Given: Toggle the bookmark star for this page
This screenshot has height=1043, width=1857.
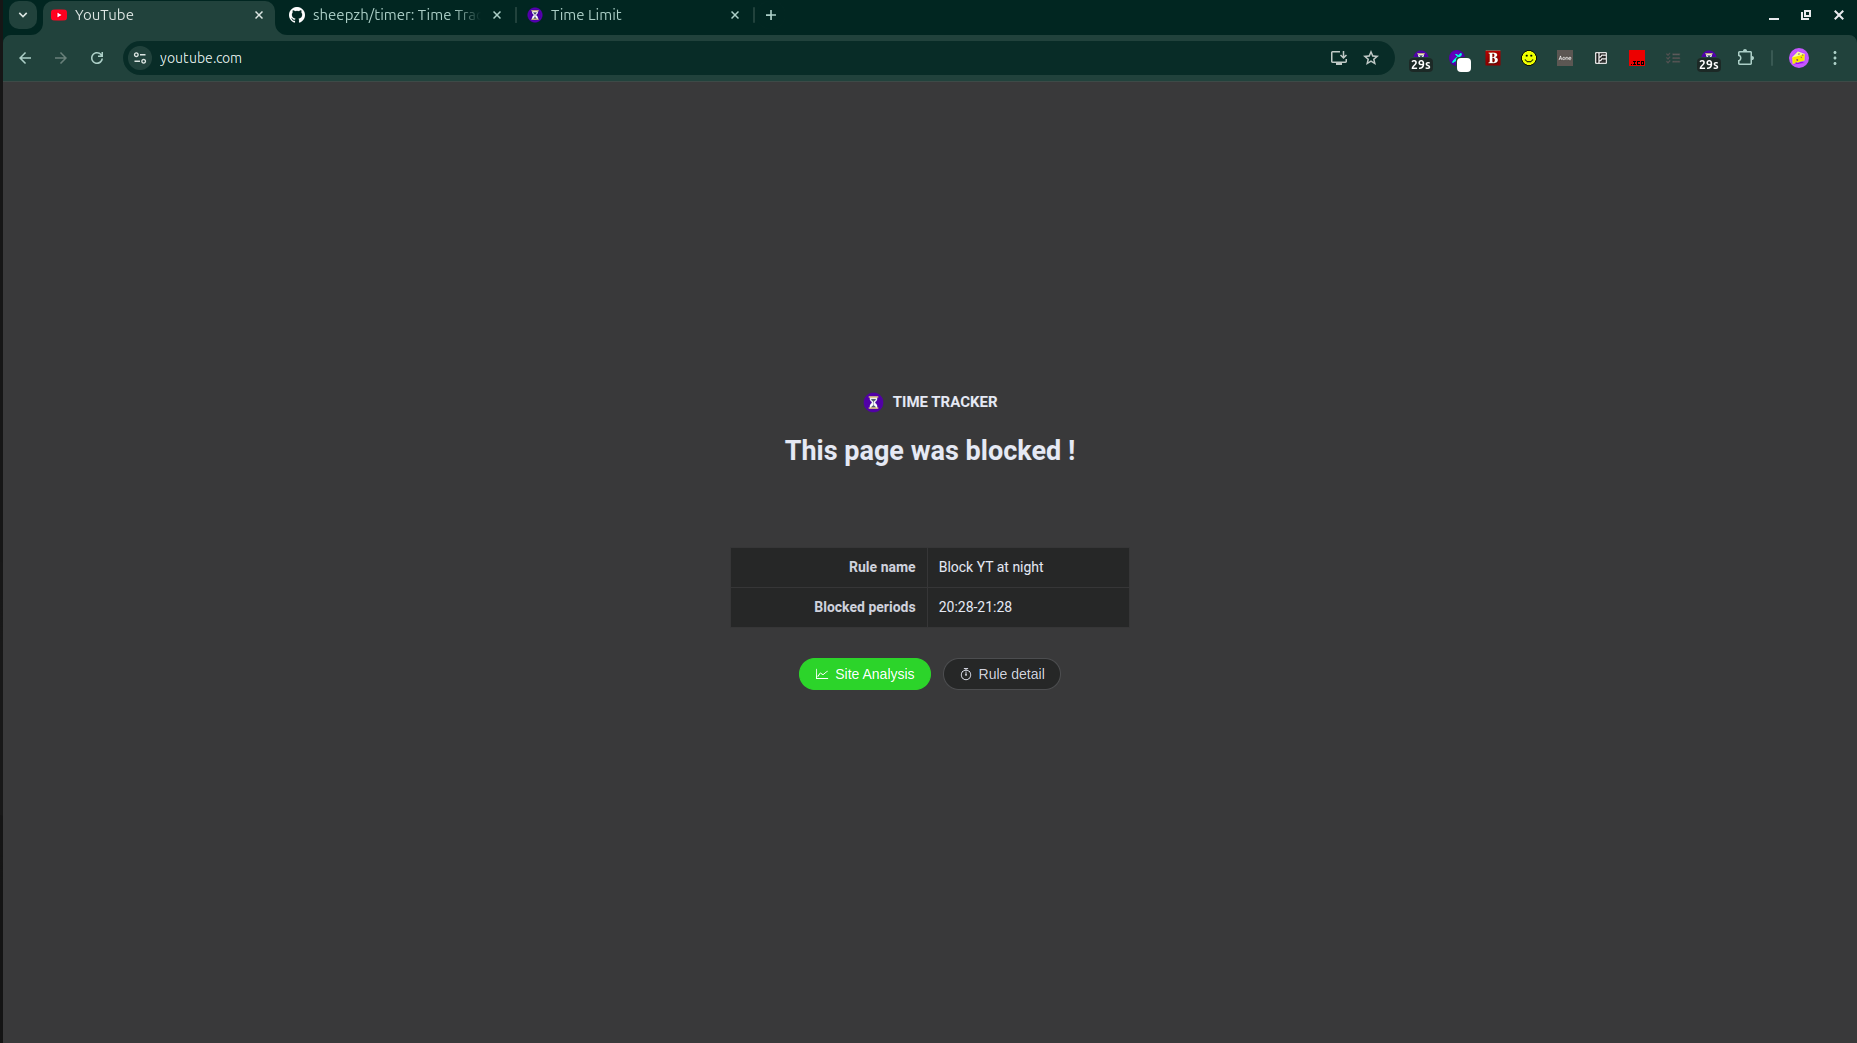Looking at the screenshot, I should tap(1371, 58).
